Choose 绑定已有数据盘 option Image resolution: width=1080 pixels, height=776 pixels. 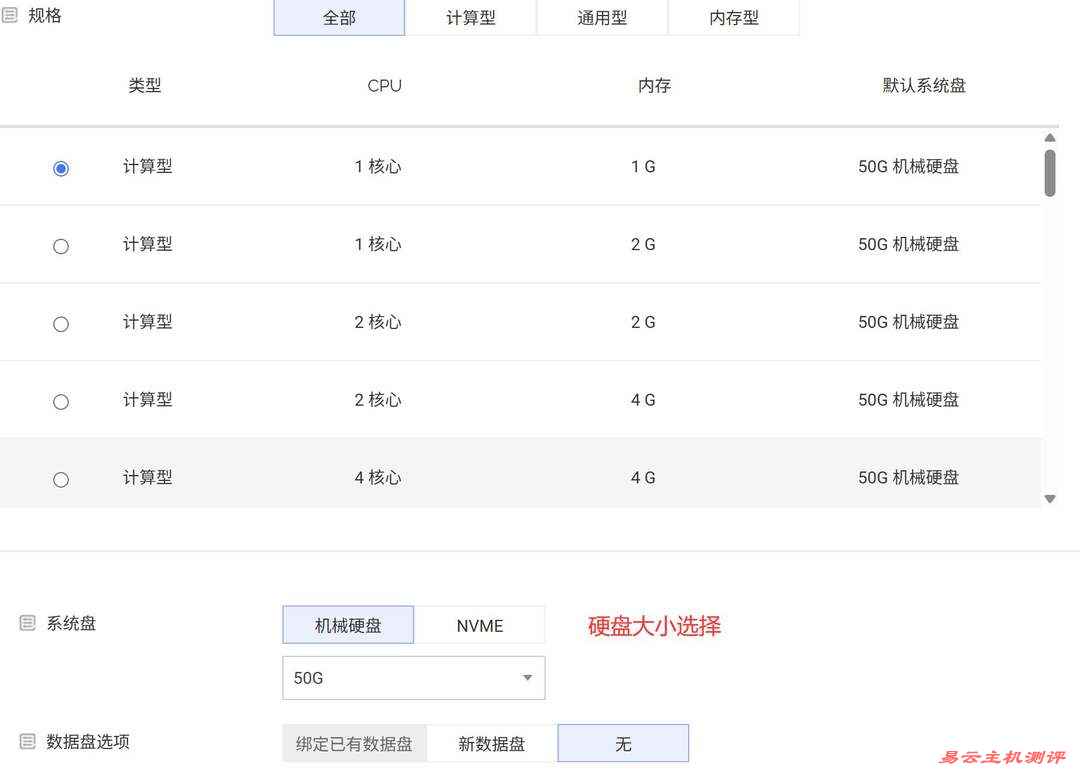pyautogui.click(x=355, y=743)
